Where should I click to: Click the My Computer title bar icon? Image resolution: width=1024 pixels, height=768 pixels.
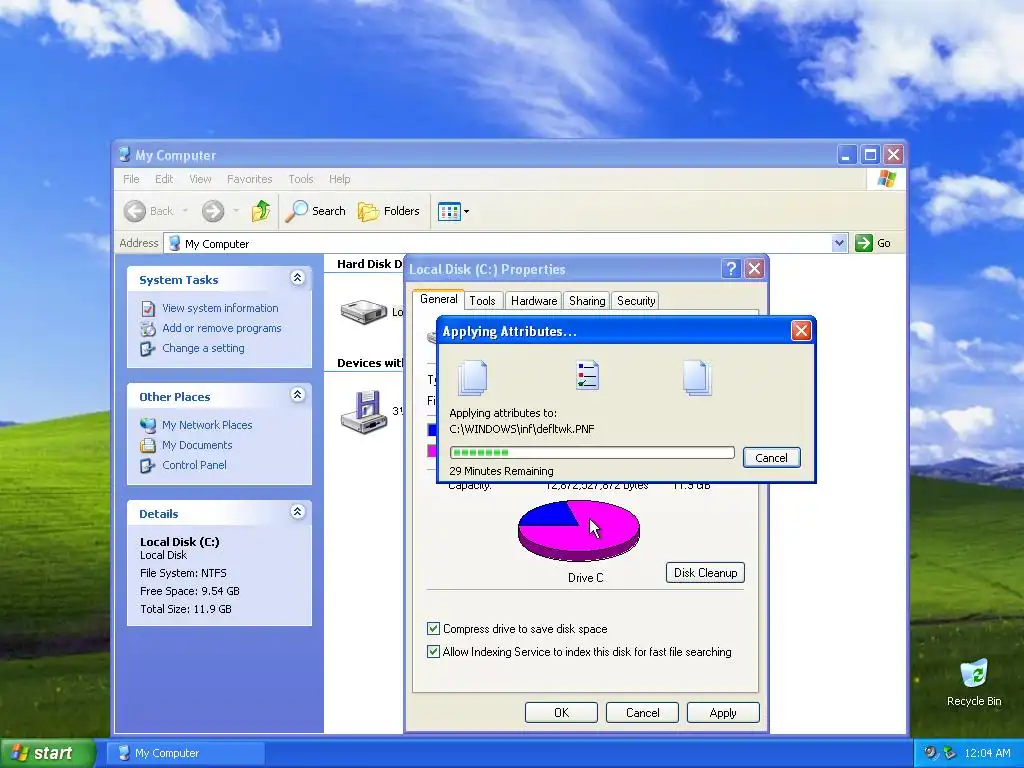(x=125, y=155)
